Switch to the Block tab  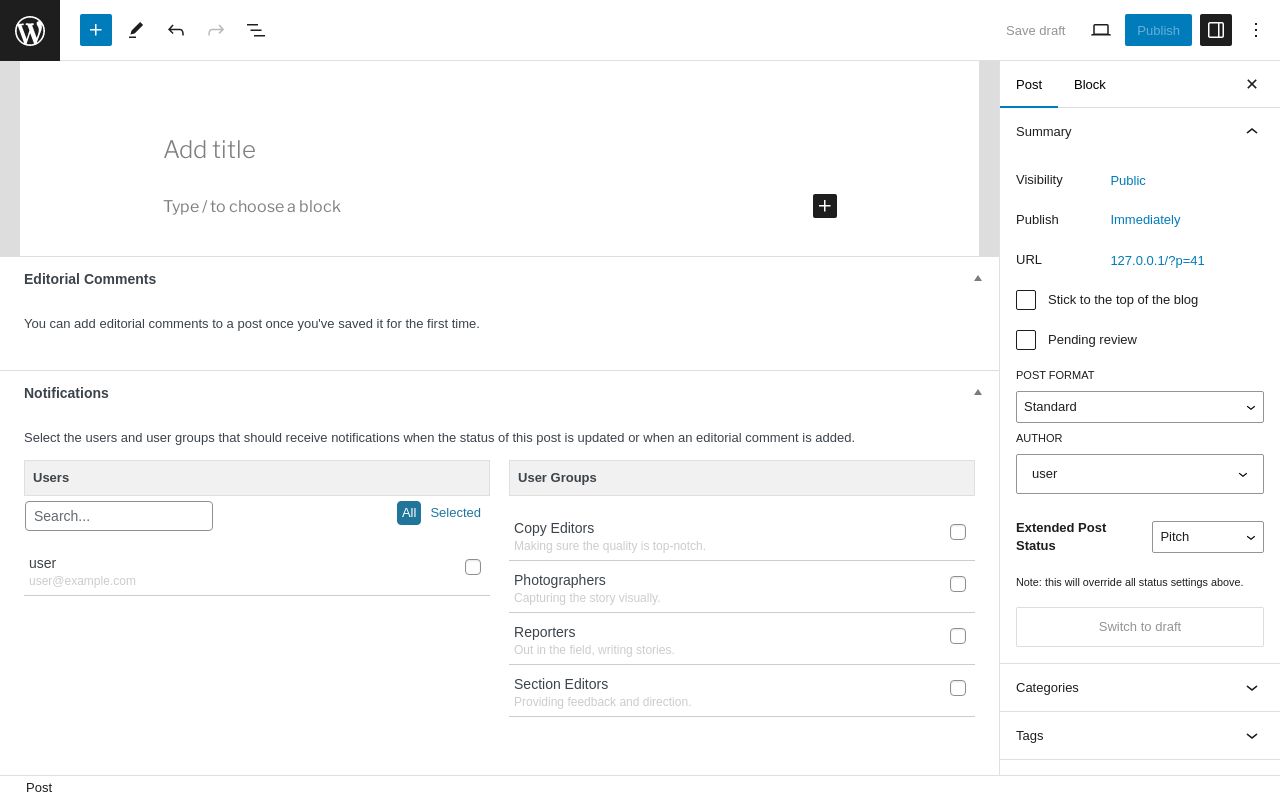pyautogui.click(x=1090, y=84)
